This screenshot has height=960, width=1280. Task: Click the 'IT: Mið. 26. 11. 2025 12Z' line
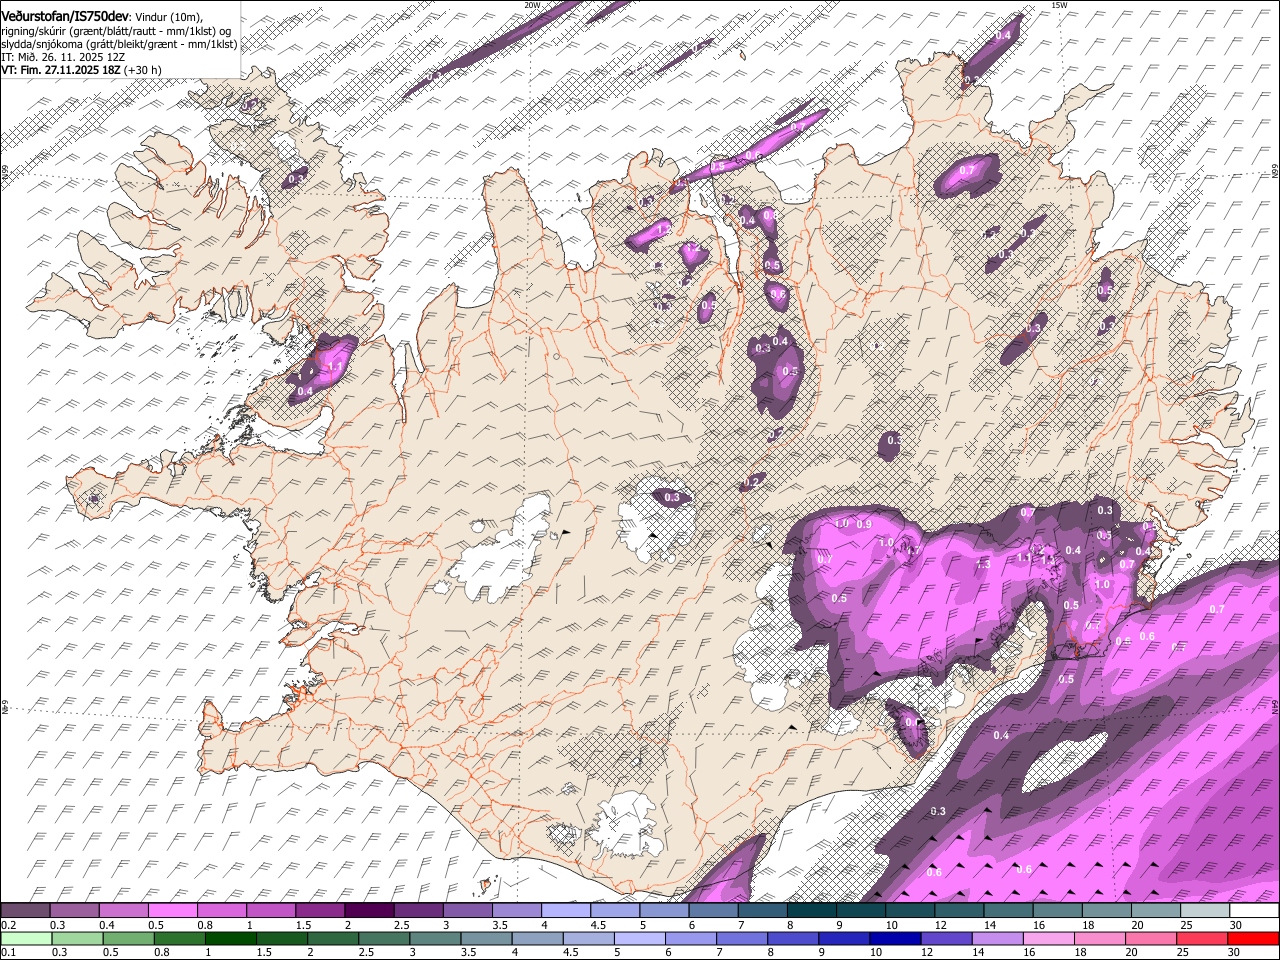coord(62,57)
